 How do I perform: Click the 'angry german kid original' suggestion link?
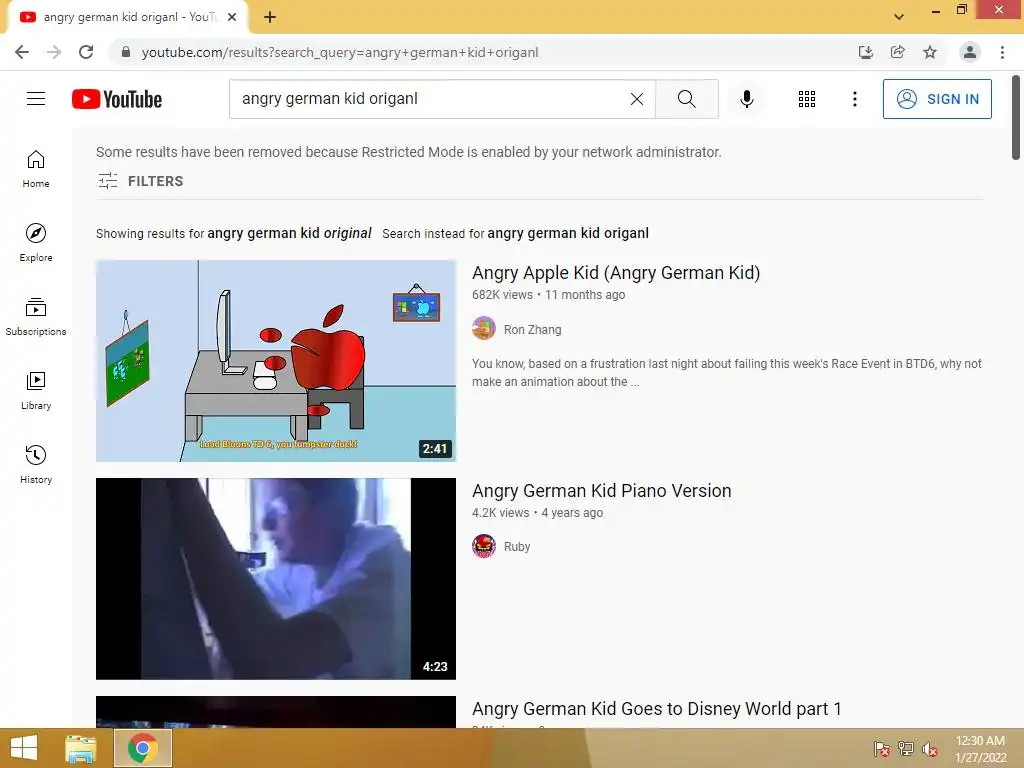[x=289, y=233]
